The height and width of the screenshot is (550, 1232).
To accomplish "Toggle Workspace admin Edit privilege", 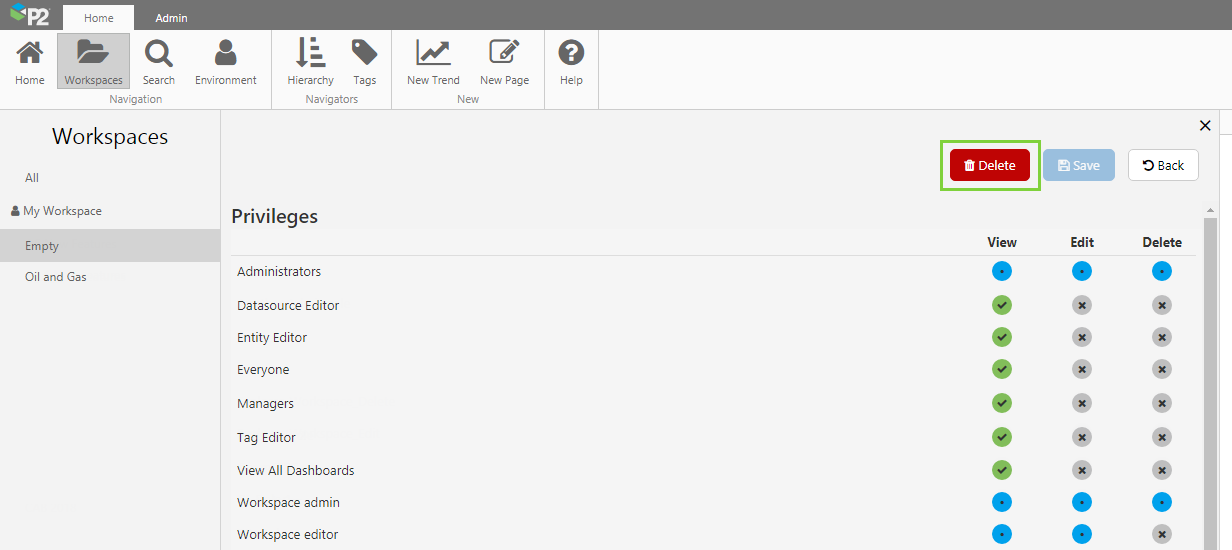I will tap(1082, 502).
